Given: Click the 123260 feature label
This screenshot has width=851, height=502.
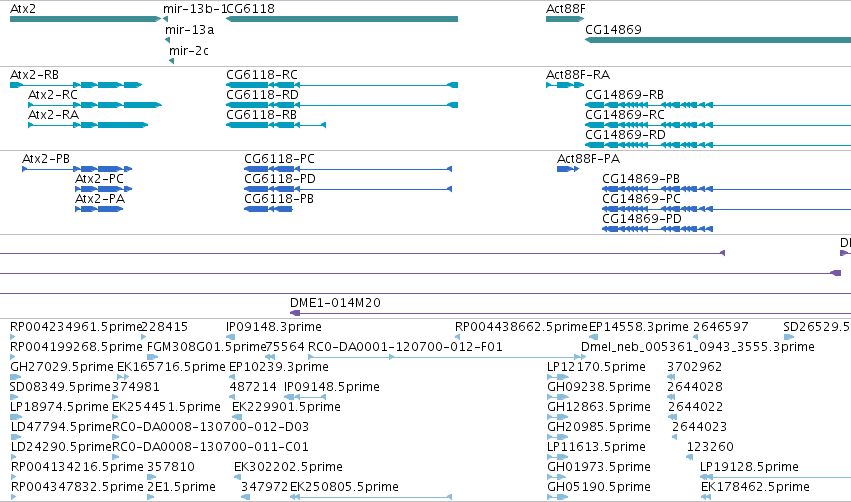Looking at the screenshot, I should tap(710, 447).
